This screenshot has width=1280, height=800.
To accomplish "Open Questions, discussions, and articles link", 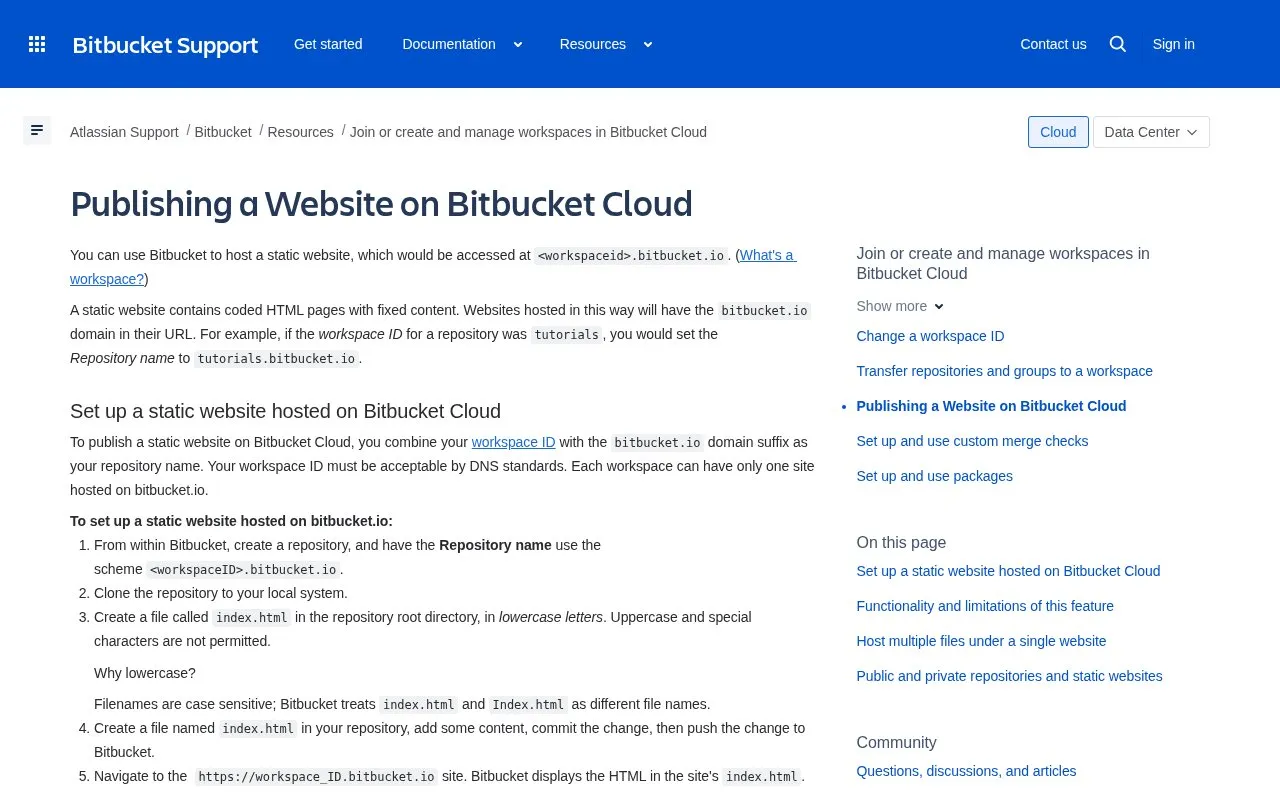I will pyautogui.click(x=966, y=771).
